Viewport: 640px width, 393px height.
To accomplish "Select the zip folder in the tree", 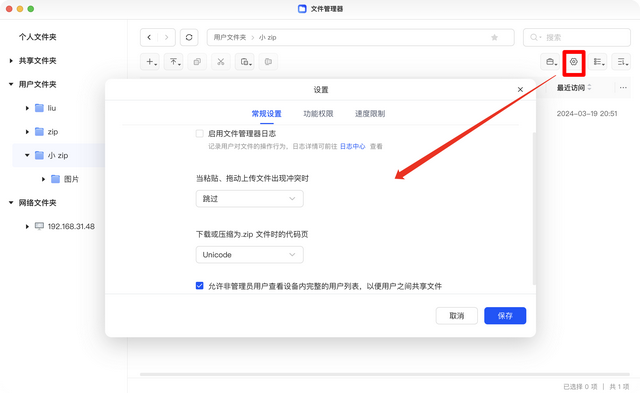I will (x=53, y=132).
